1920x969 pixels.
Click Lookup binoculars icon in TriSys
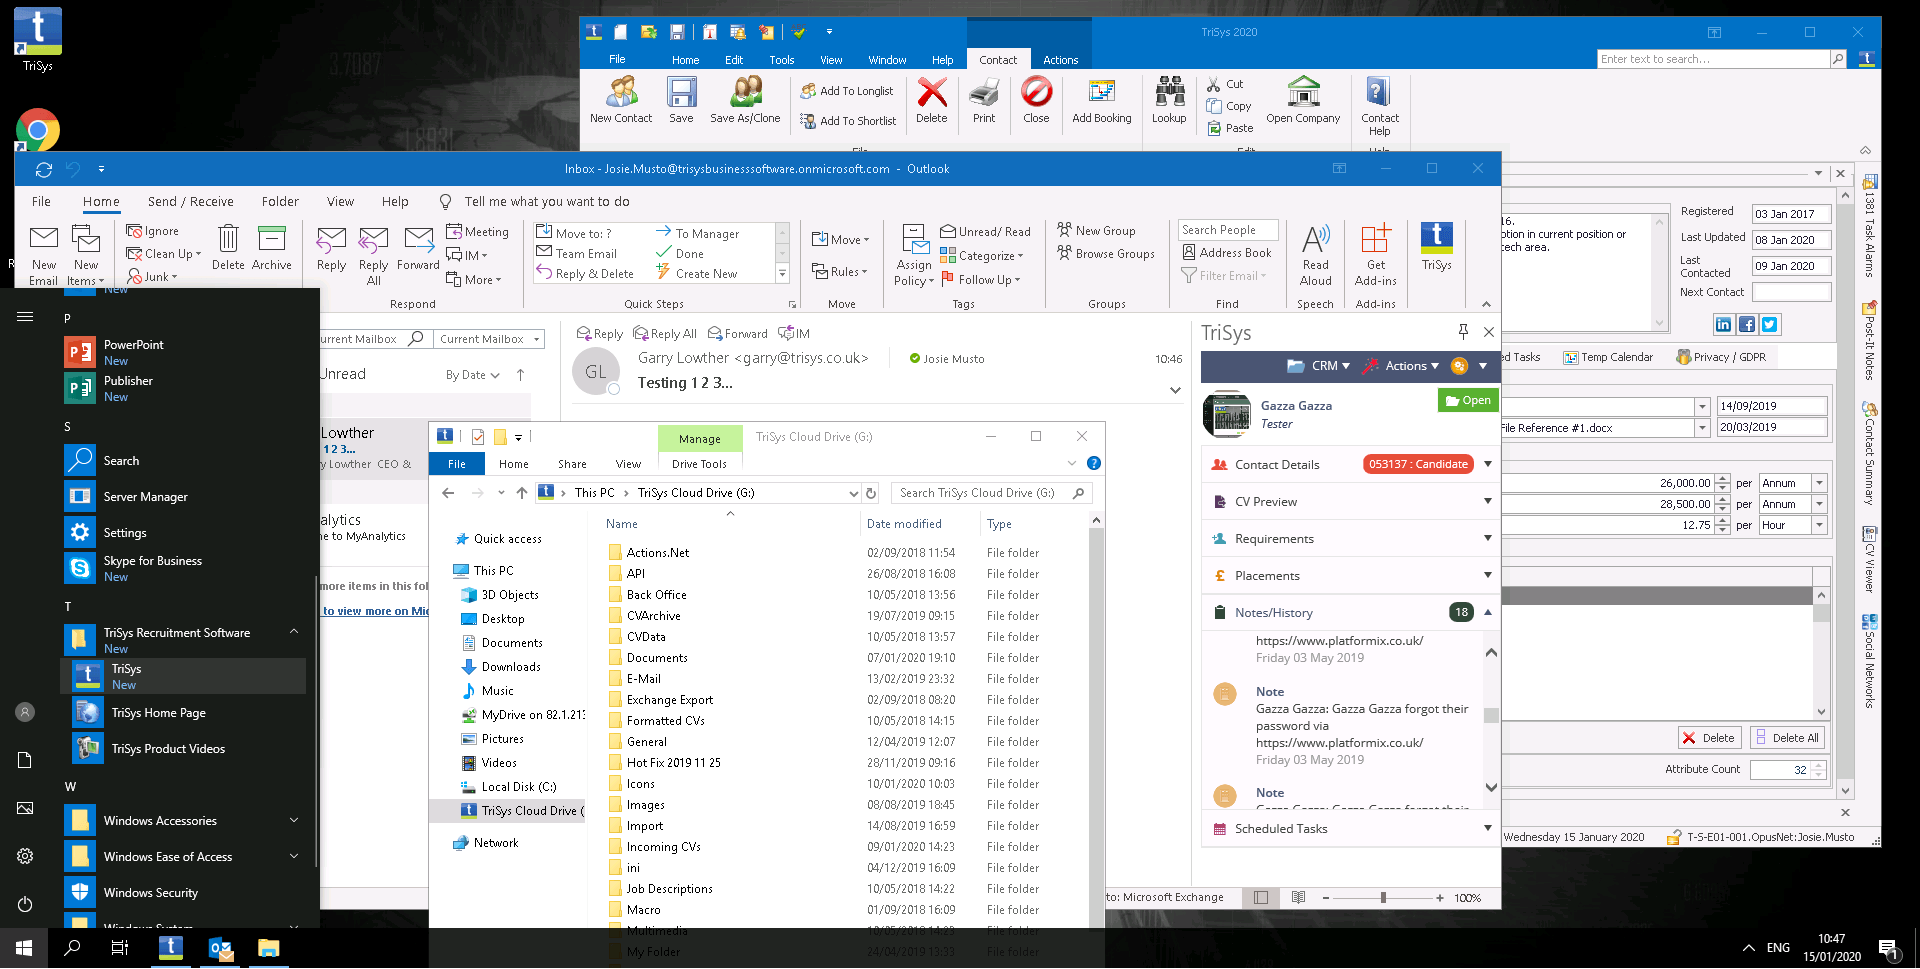(1169, 100)
